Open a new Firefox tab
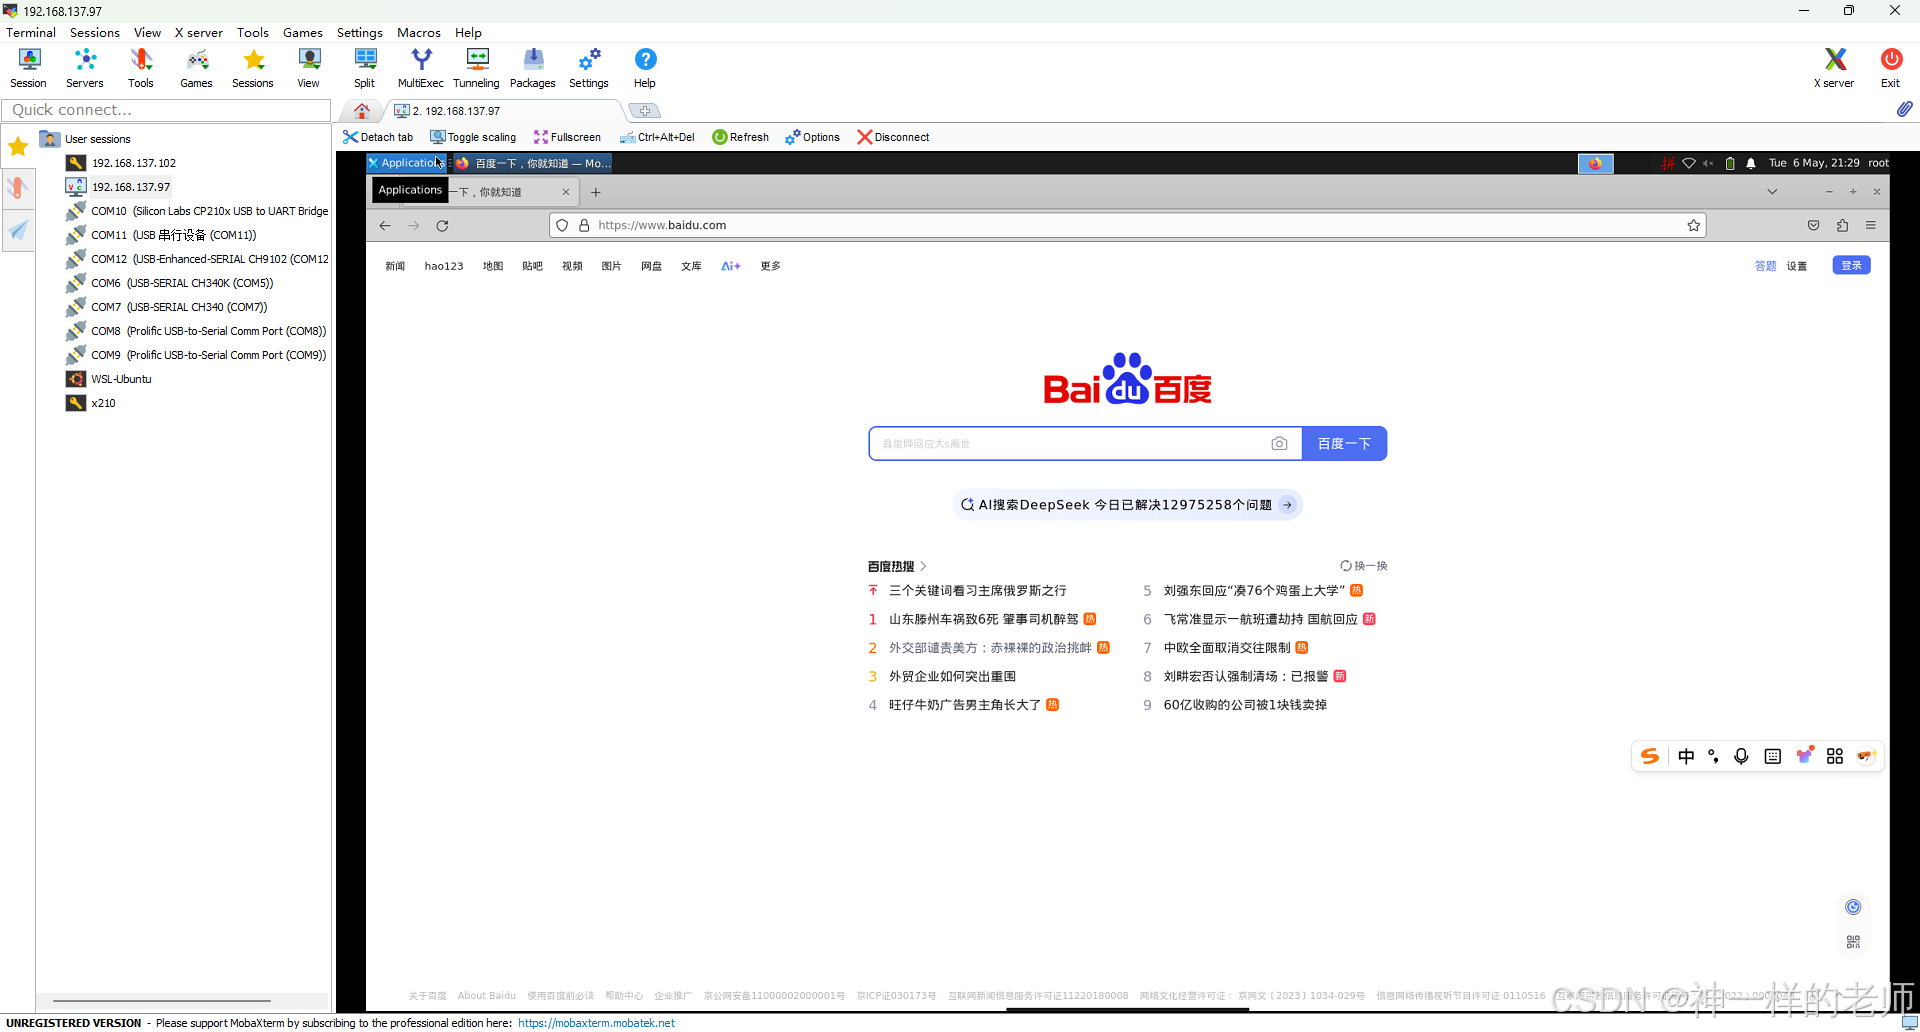This screenshot has width=1920, height=1032. (x=596, y=192)
